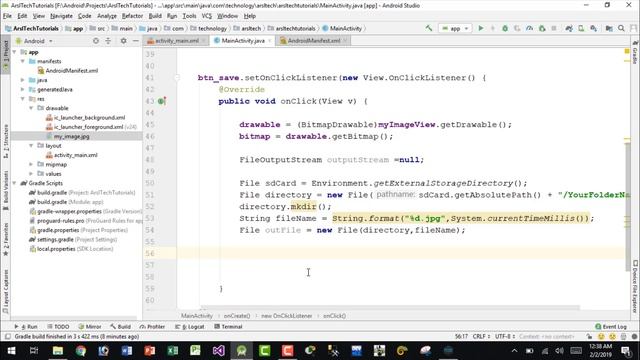Open the Build menu

[x=155, y=16]
